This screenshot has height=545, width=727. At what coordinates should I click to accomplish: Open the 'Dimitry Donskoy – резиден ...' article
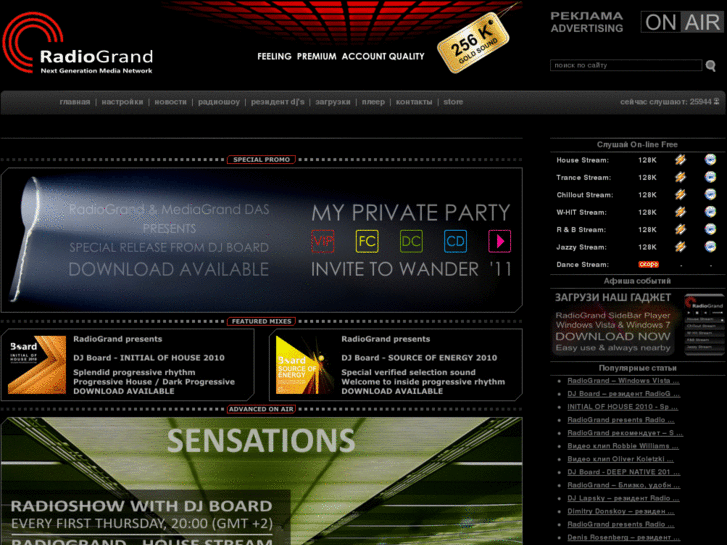[621, 511]
